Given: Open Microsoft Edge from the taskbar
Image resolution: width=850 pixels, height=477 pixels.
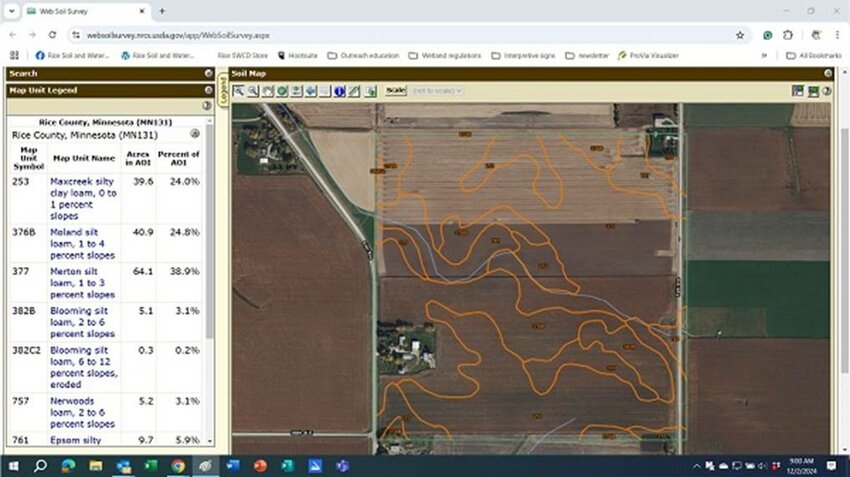Looking at the screenshot, I should click(x=68, y=466).
